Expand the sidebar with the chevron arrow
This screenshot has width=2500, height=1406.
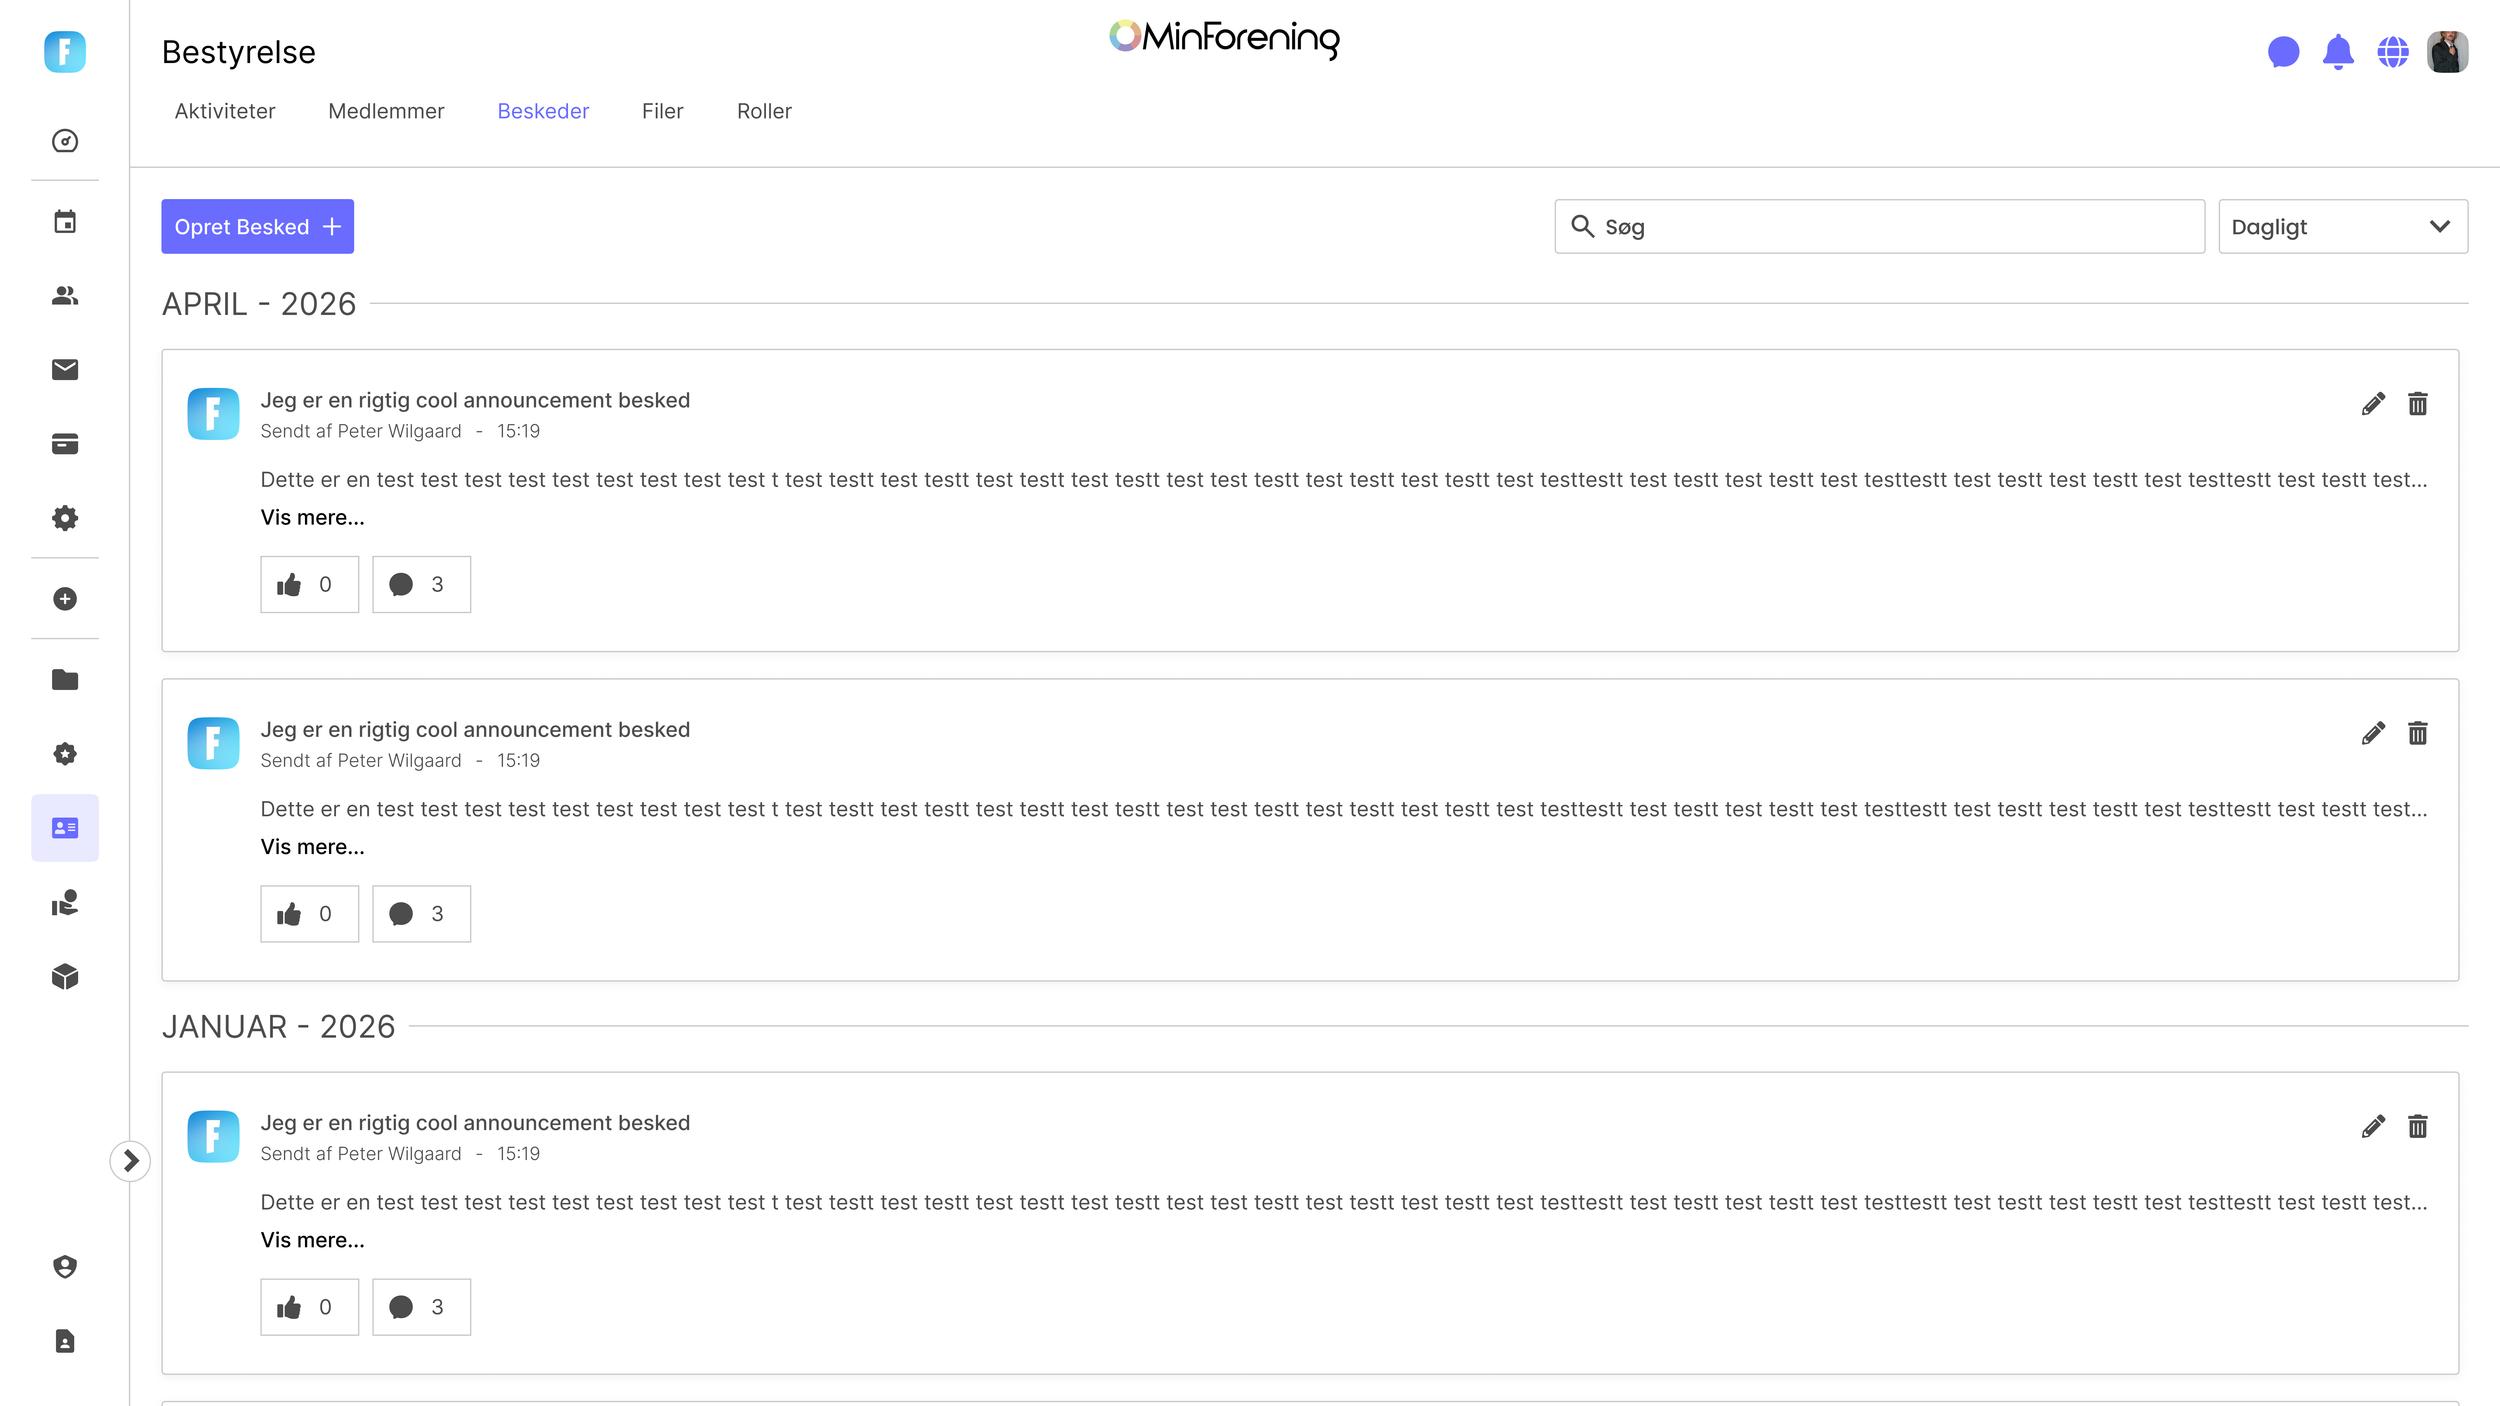pos(130,1161)
